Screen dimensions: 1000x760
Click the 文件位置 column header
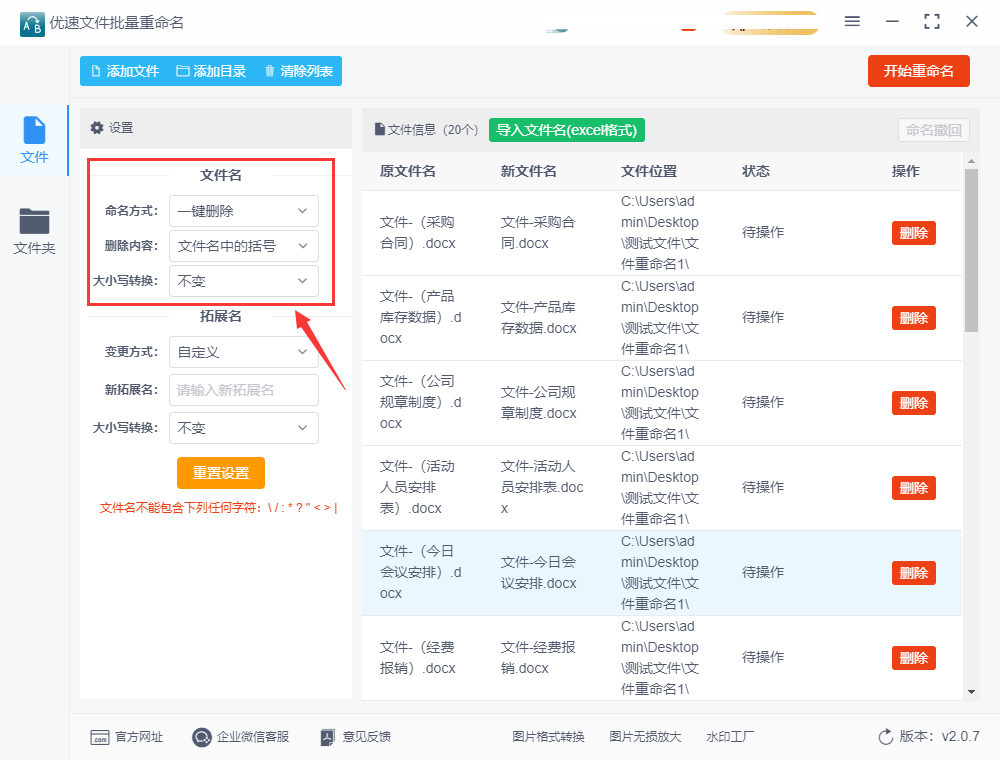(649, 171)
